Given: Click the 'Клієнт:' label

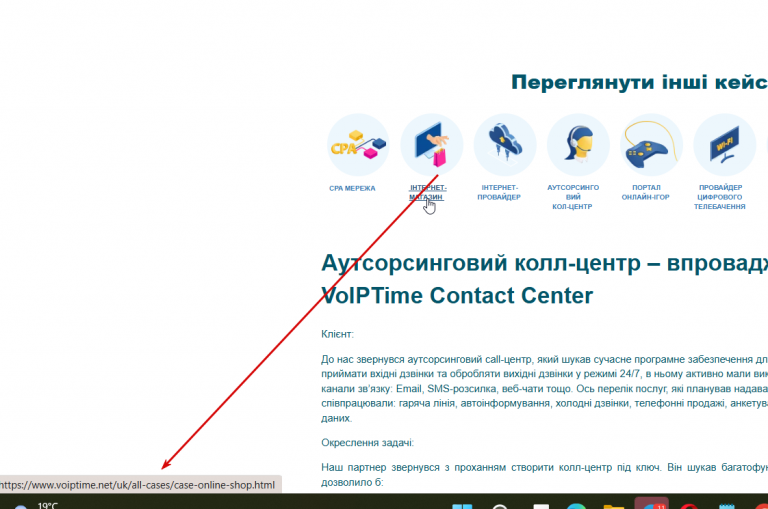Looking at the screenshot, I should point(337,334).
